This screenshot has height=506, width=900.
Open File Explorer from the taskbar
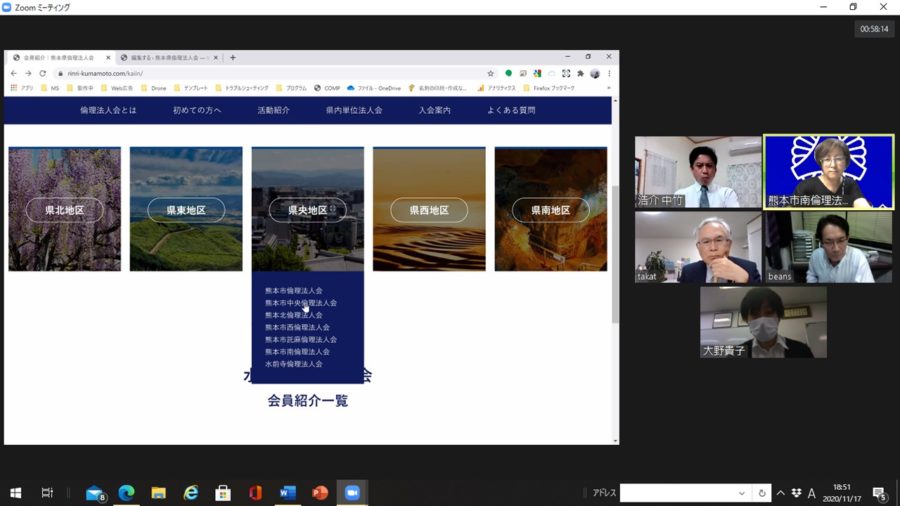[x=158, y=493]
